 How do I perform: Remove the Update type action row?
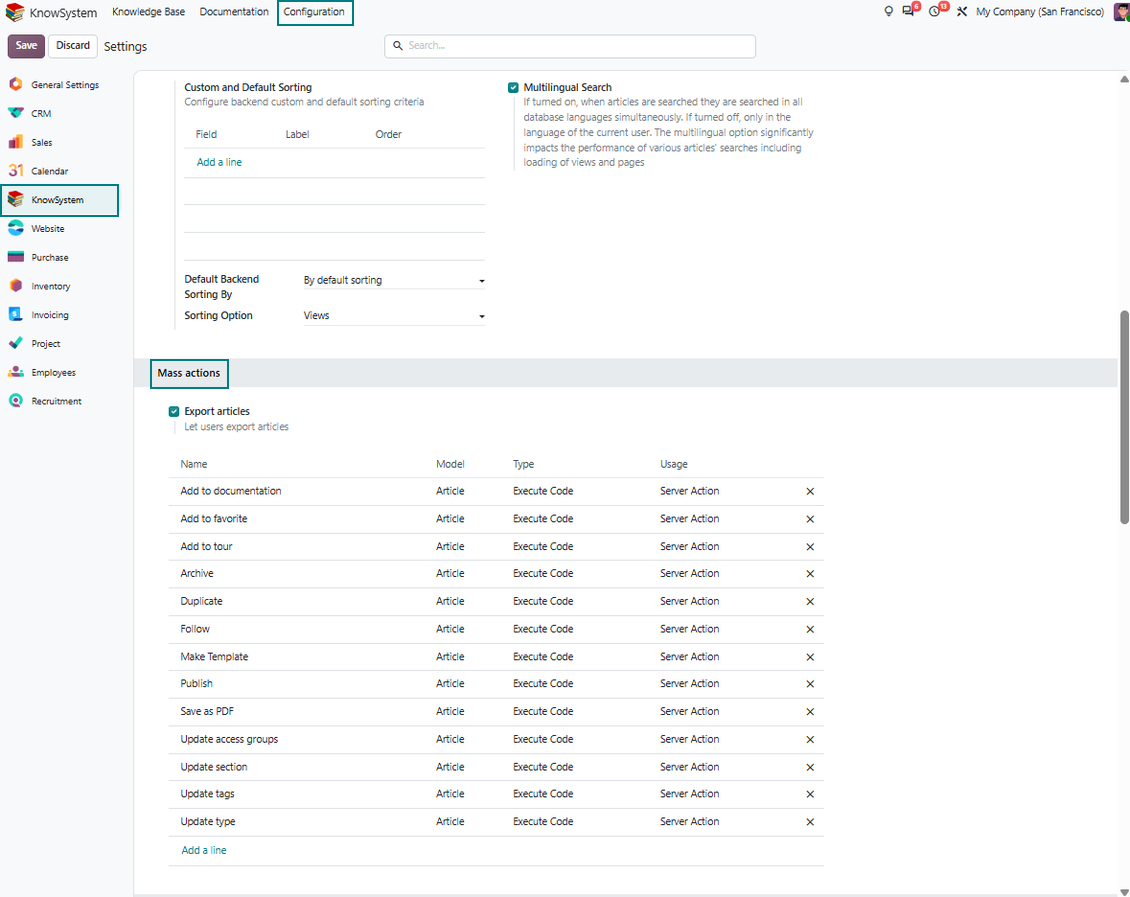pyautogui.click(x=810, y=822)
